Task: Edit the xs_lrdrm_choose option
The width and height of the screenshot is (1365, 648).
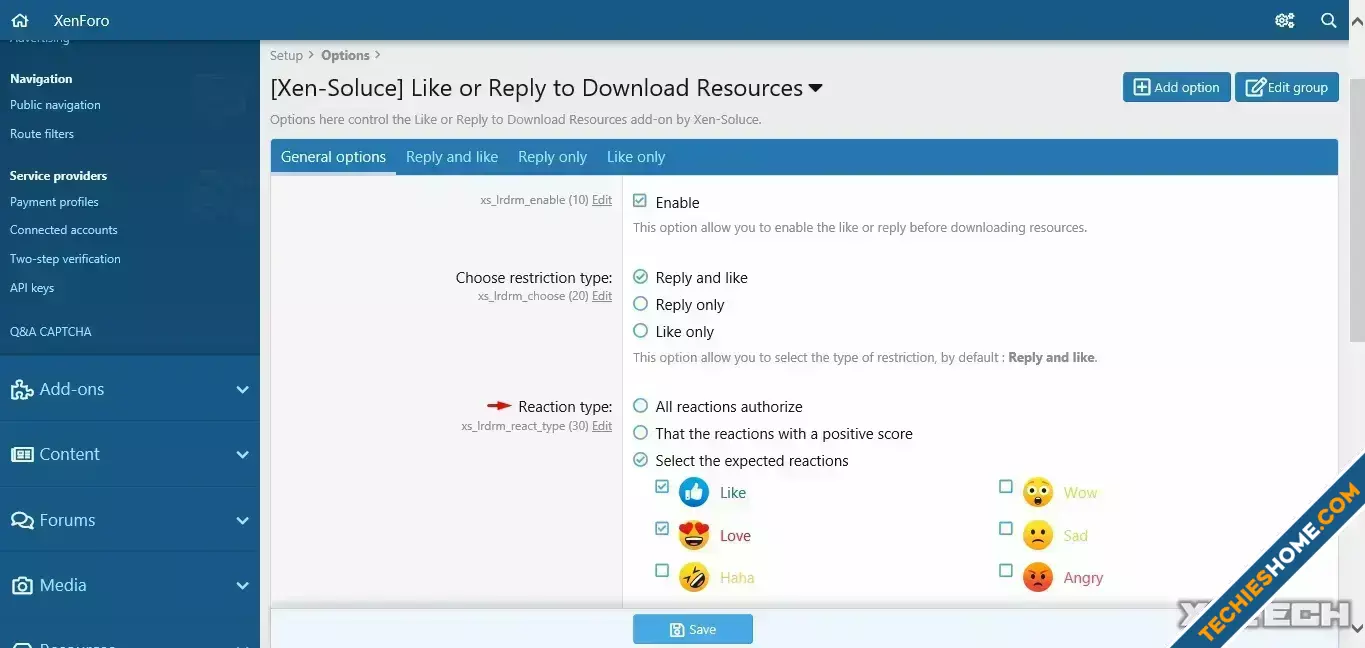Action: pos(602,296)
